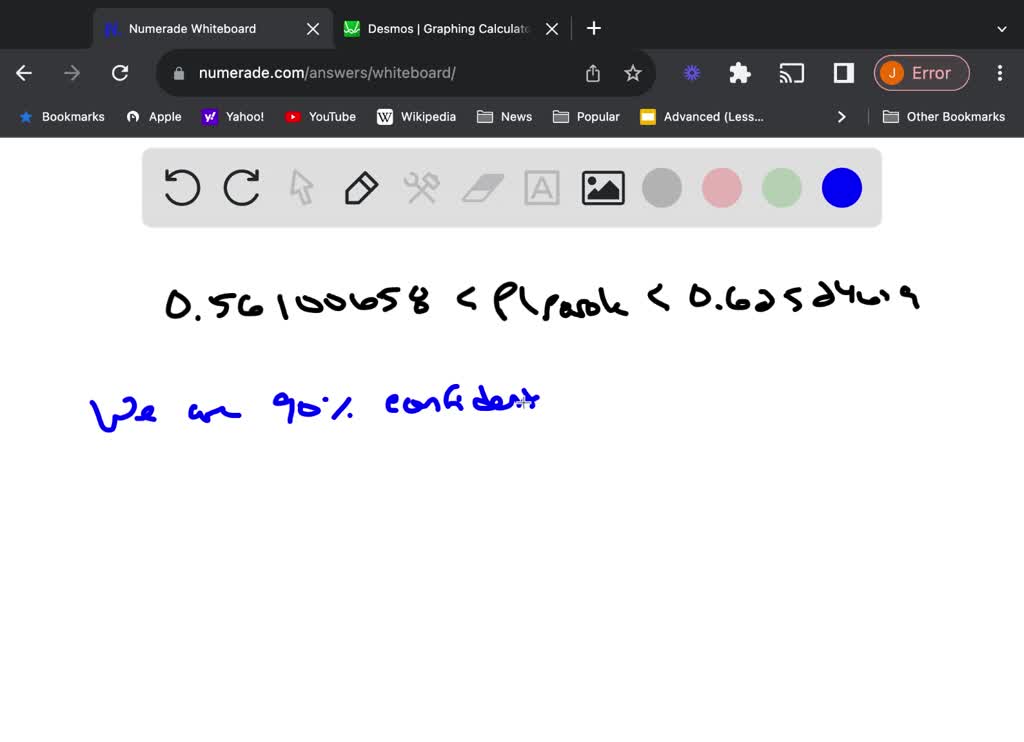This screenshot has width=1024, height=742.
Task: Click the redo arrow on whiteboard toolbar
Action: (x=242, y=188)
